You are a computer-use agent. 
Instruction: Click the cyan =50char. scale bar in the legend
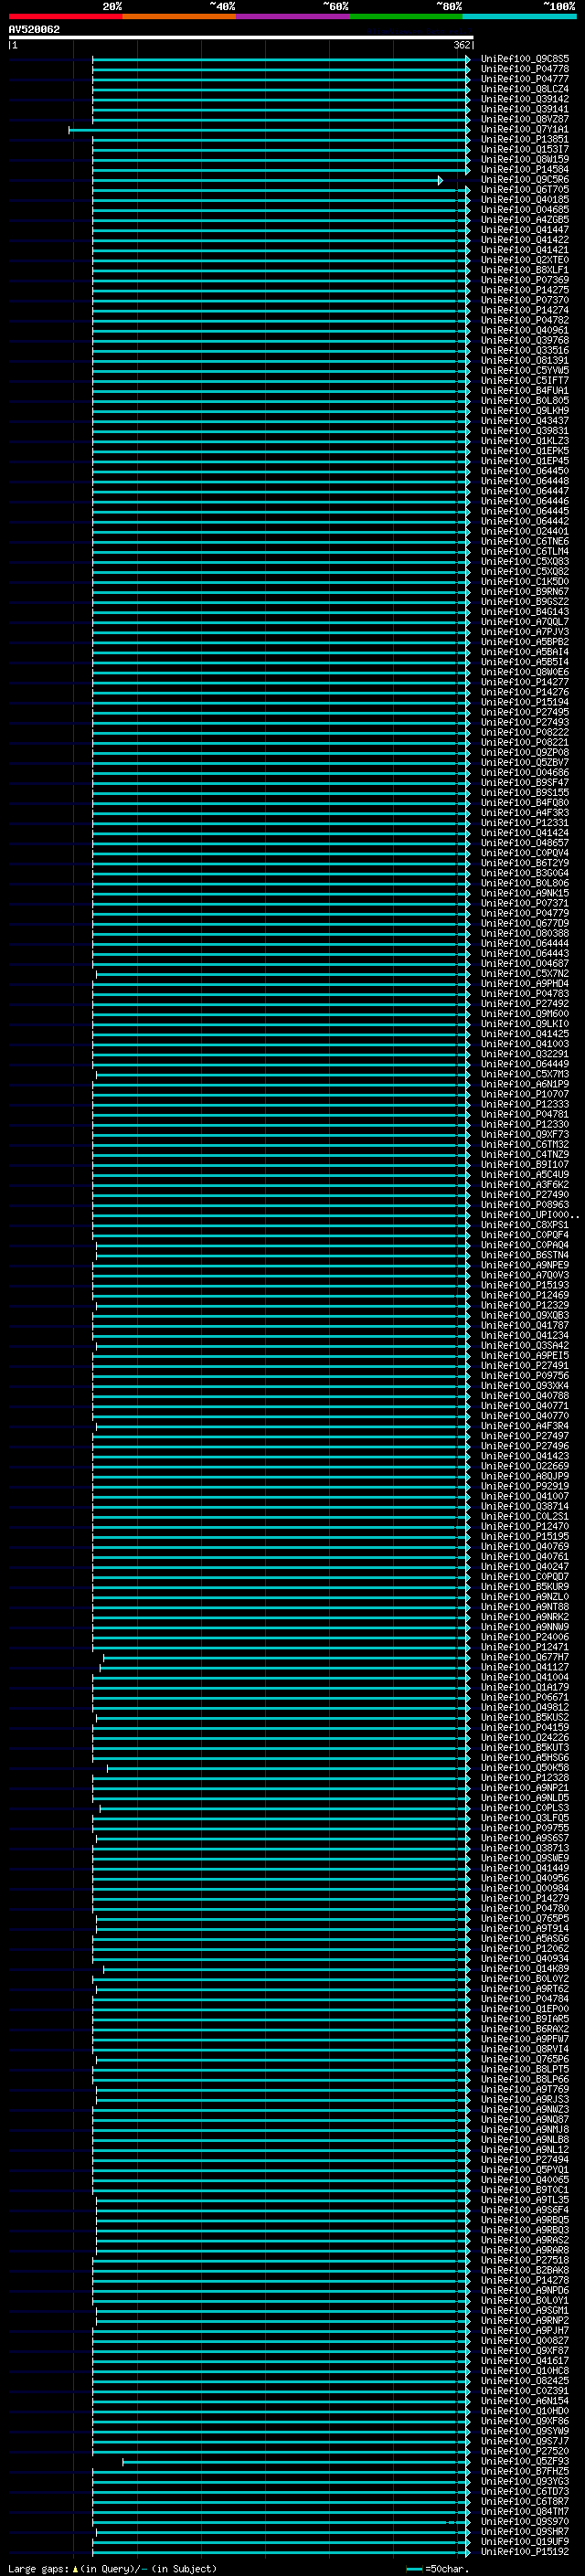(x=415, y=2568)
